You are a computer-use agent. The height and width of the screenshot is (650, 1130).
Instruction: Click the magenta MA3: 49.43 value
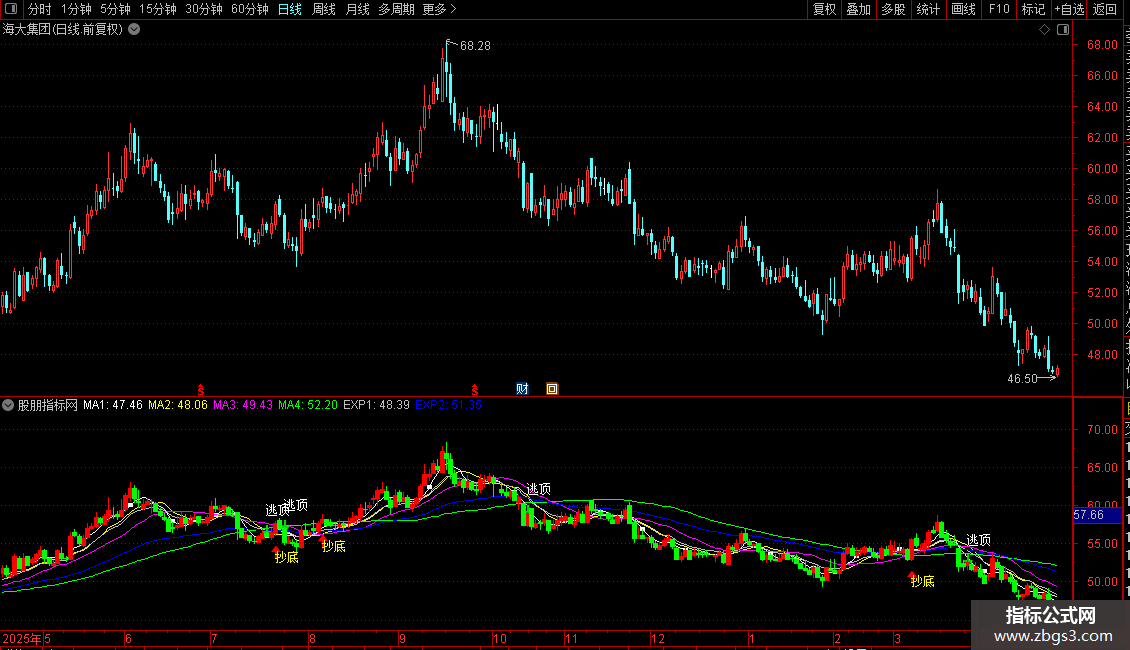click(x=243, y=405)
